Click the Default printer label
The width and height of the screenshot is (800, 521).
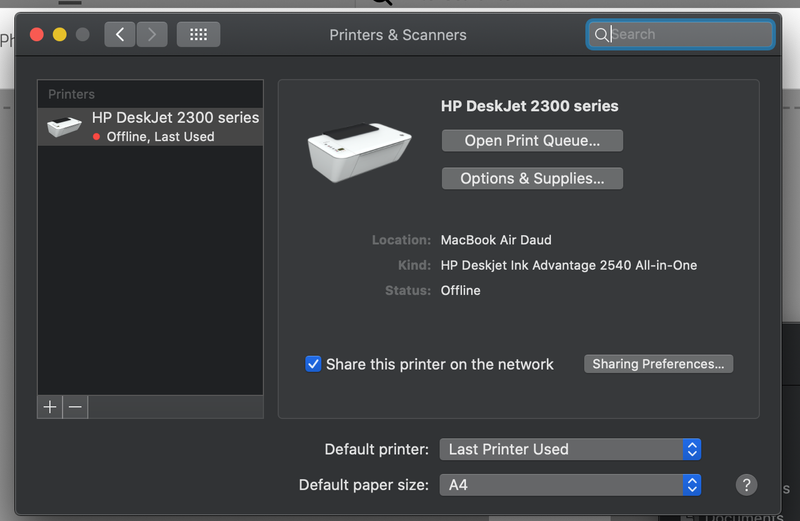point(377,449)
